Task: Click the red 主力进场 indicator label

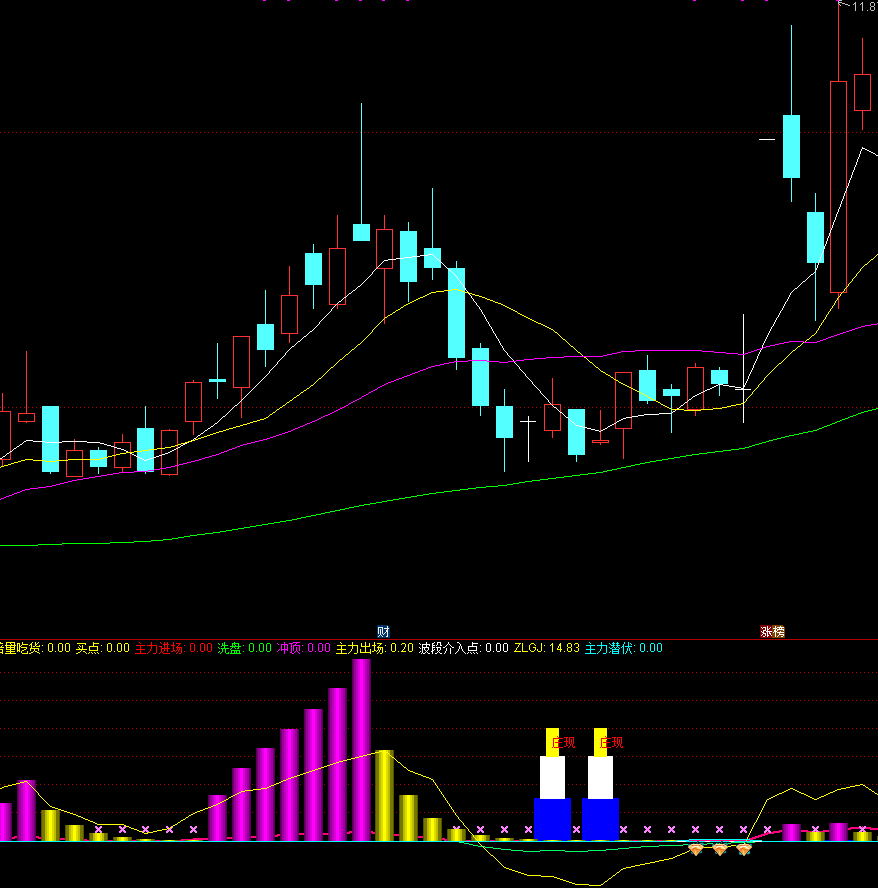Action: [159, 648]
